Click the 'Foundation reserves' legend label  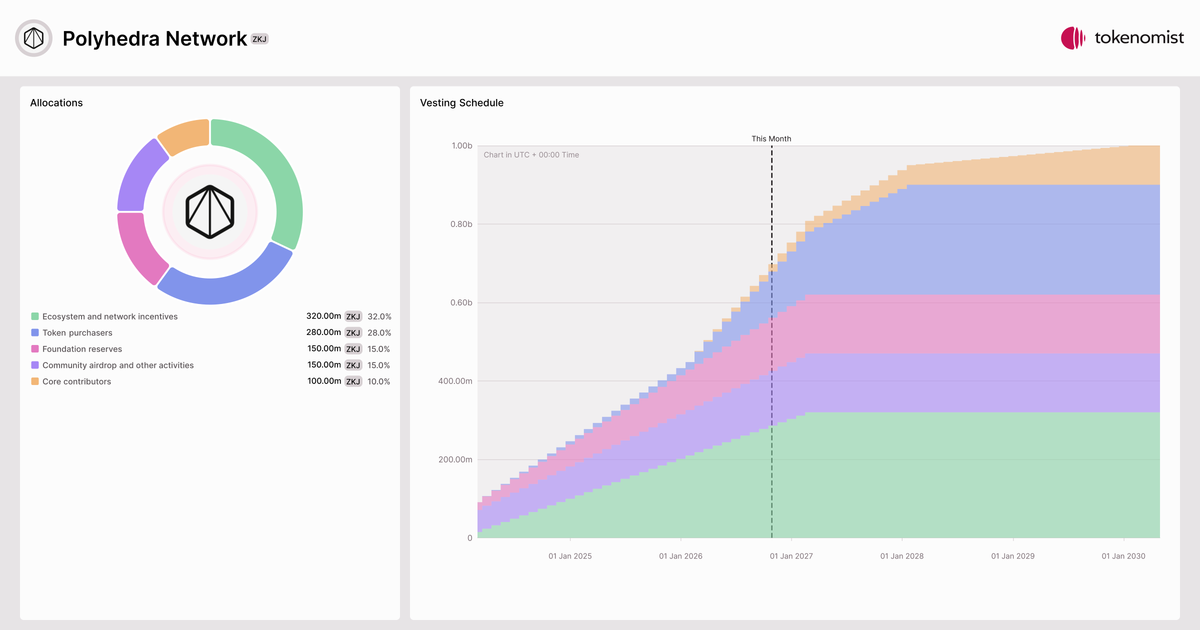(x=83, y=349)
